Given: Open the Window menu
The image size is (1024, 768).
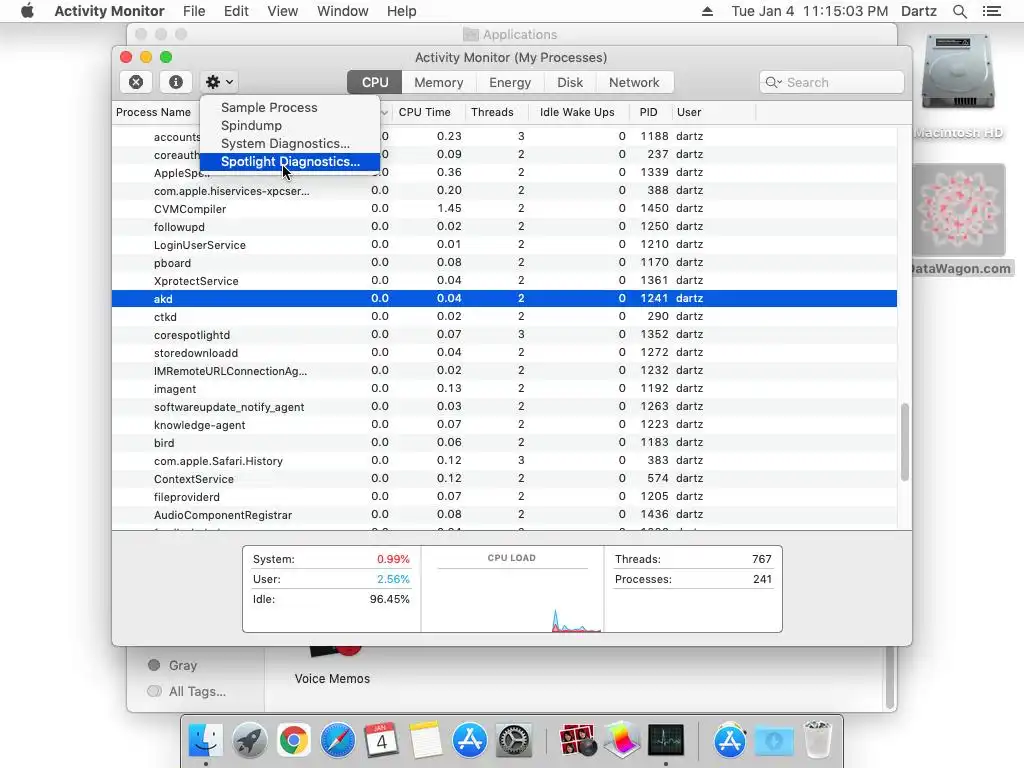Looking at the screenshot, I should click(343, 11).
